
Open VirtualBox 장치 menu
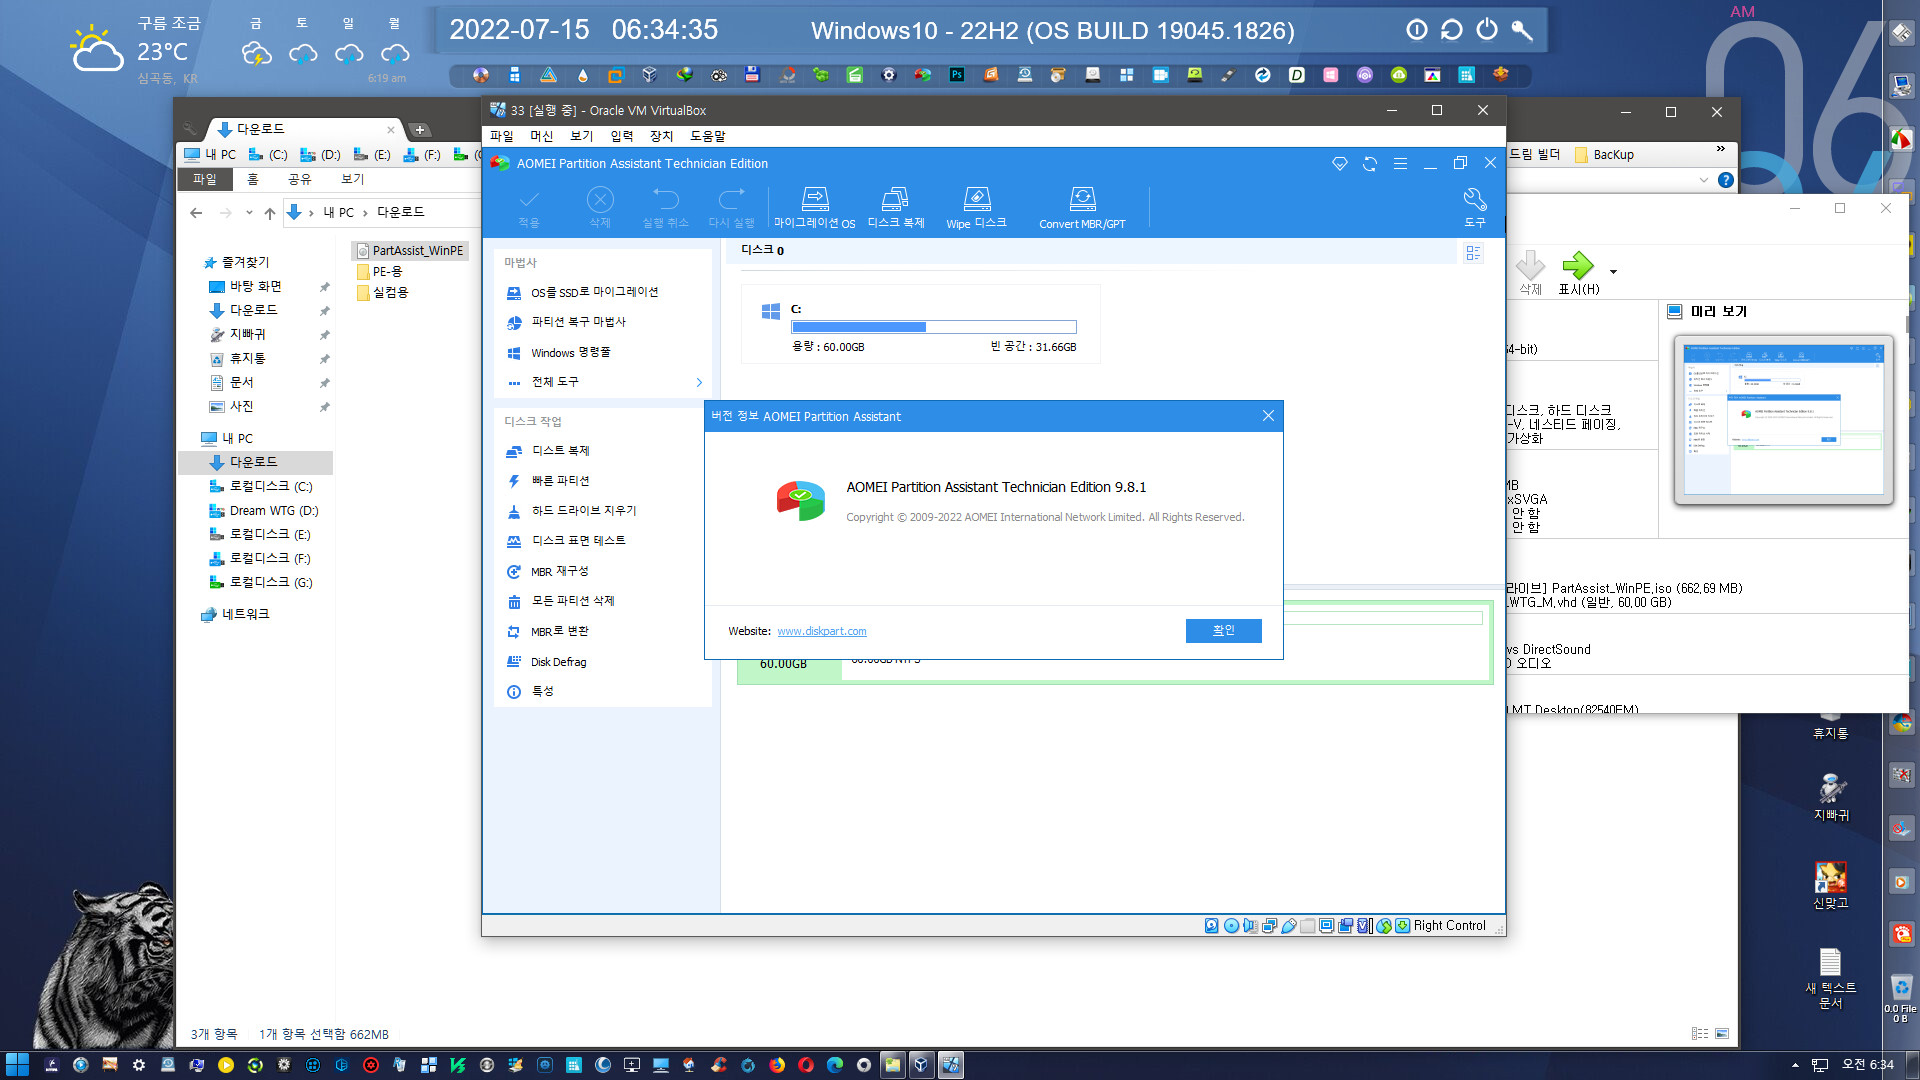pyautogui.click(x=662, y=136)
